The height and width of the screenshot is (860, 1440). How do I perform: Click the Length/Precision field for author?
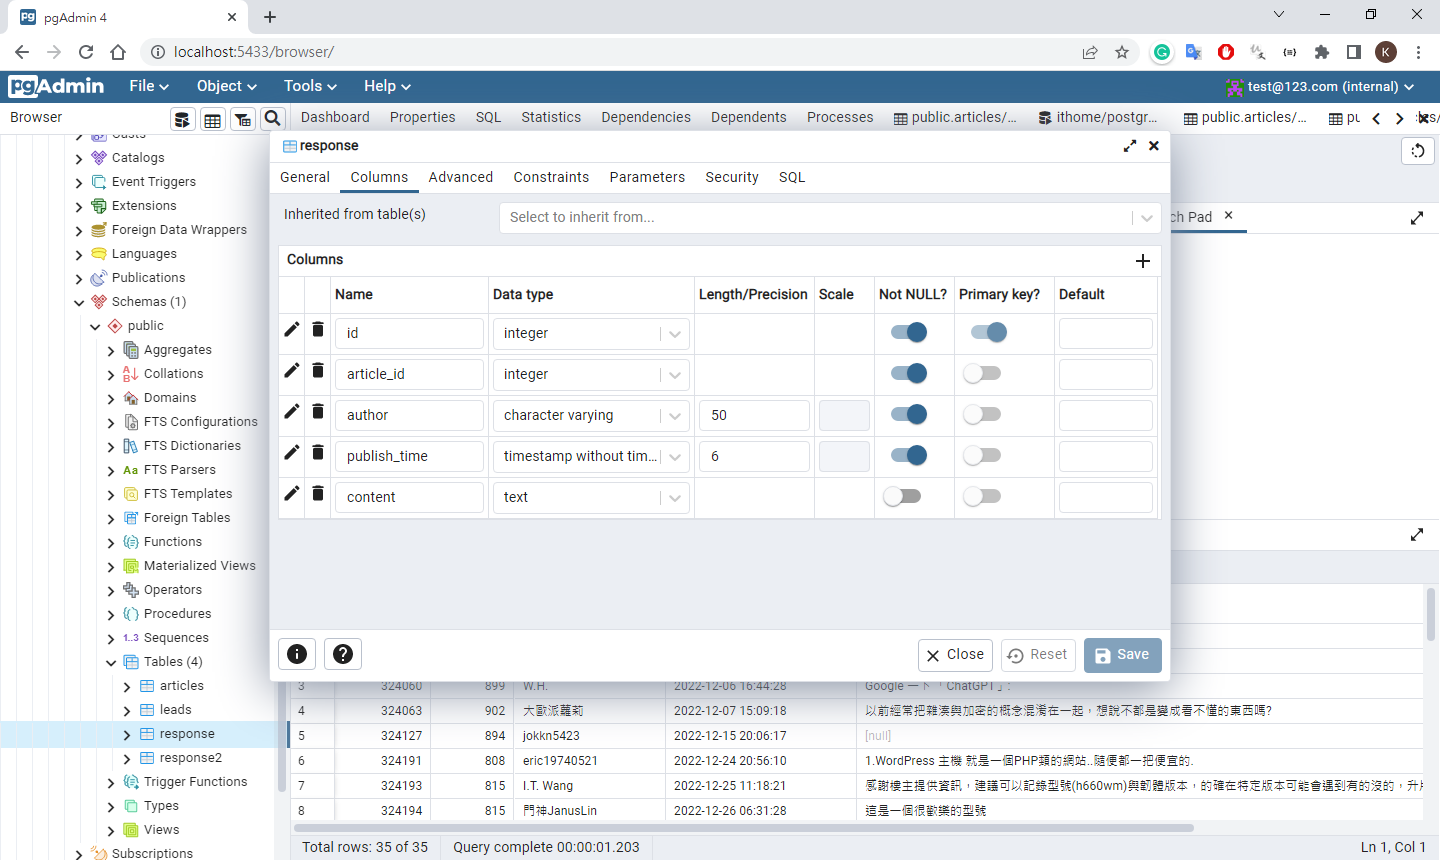click(752, 416)
